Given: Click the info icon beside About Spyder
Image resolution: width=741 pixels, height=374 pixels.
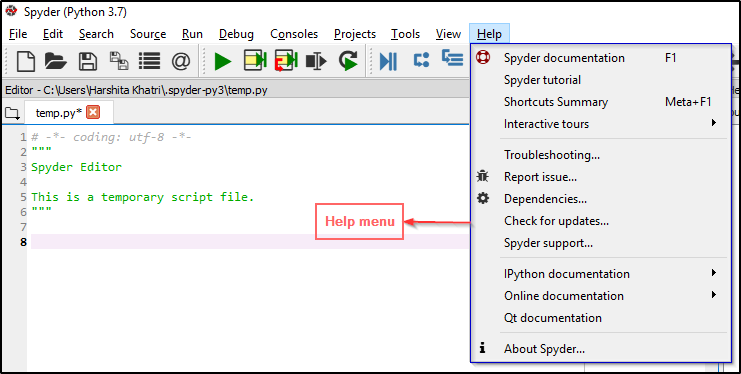Looking at the screenshot, I should point(483,348).
